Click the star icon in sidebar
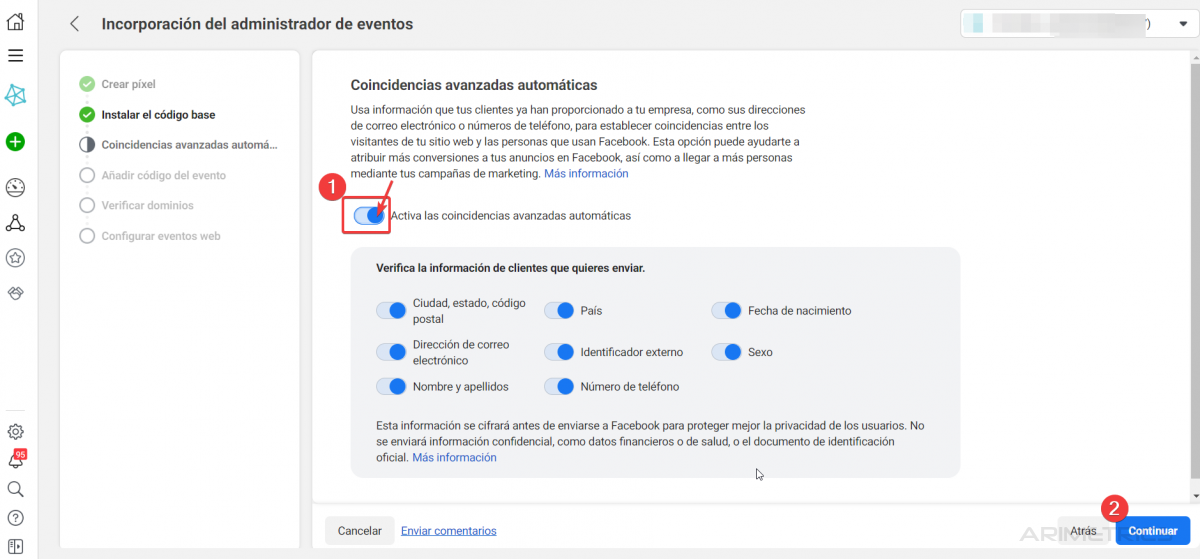Image resolution: width=1200 pixels, height=559 pixels. pyautogui.click(x=15, y=258)
